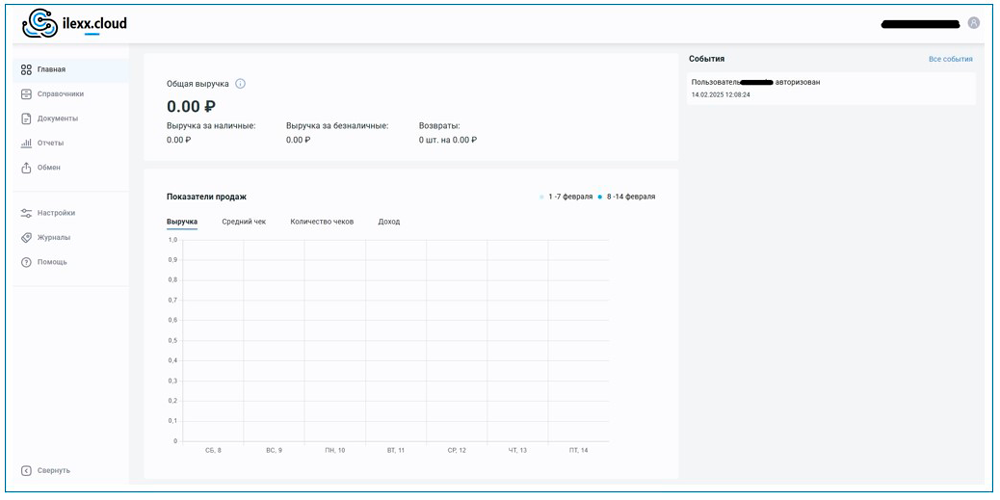Select the Выручка chart tab
Viewport: 1000px width, 500px height.
pyautogui.click(x=182, y=221)
